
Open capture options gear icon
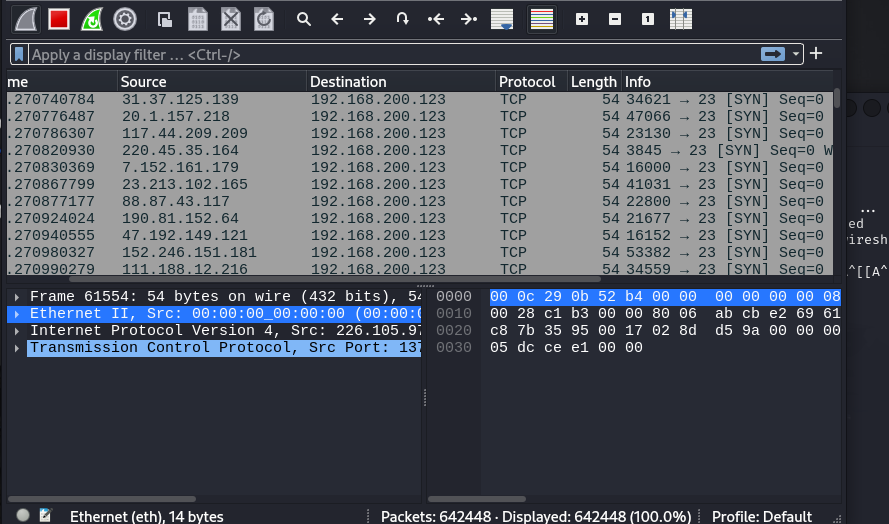(124, 18)
